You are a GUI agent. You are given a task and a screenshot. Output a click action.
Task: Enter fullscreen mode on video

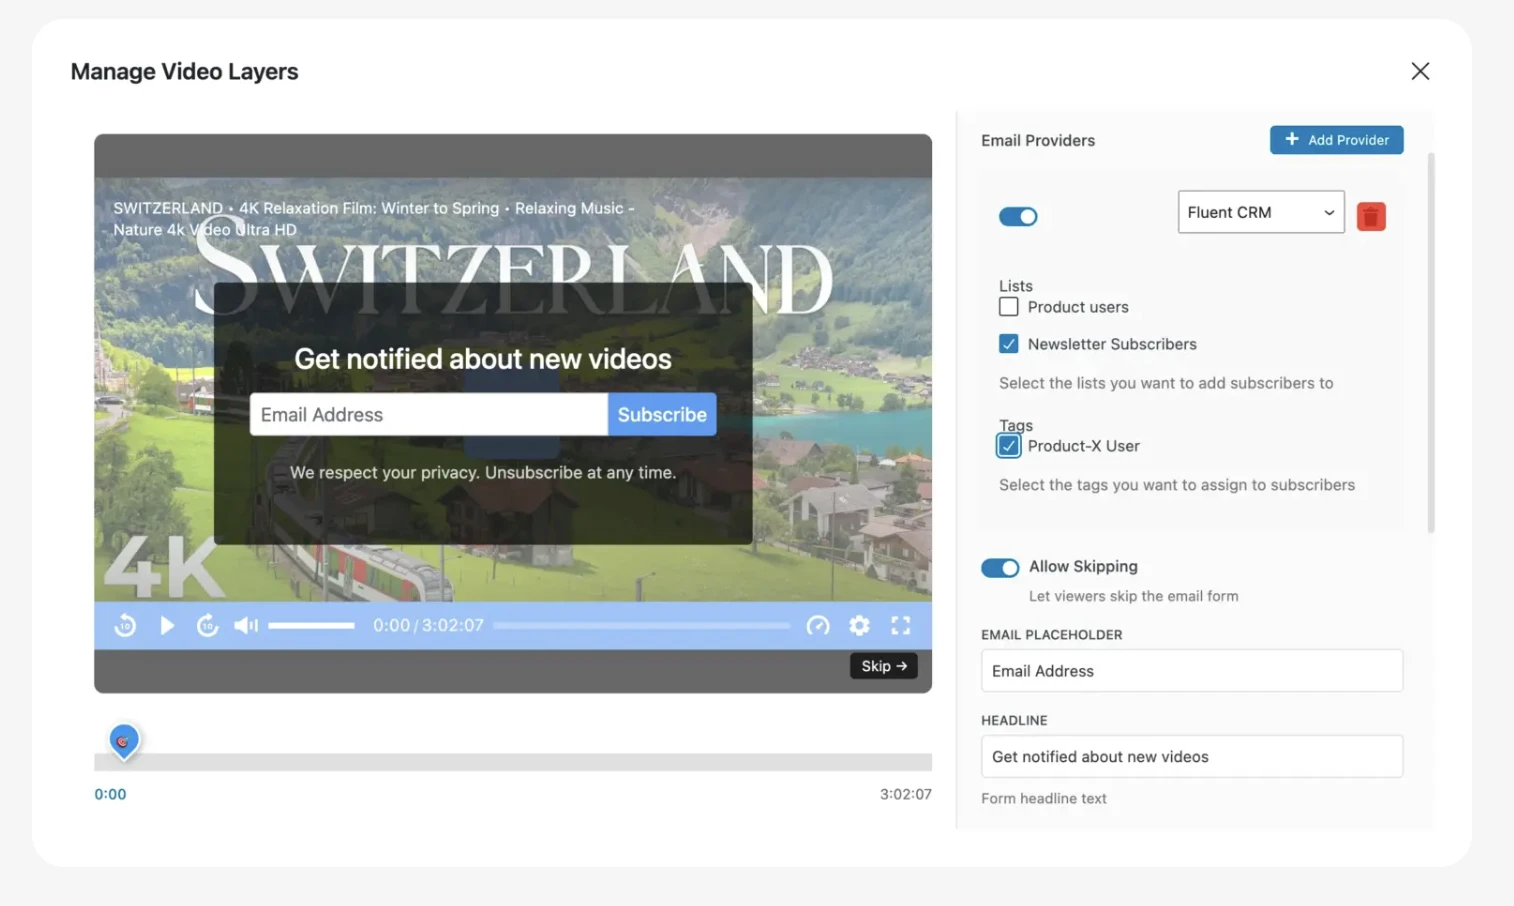click(901, 626)
